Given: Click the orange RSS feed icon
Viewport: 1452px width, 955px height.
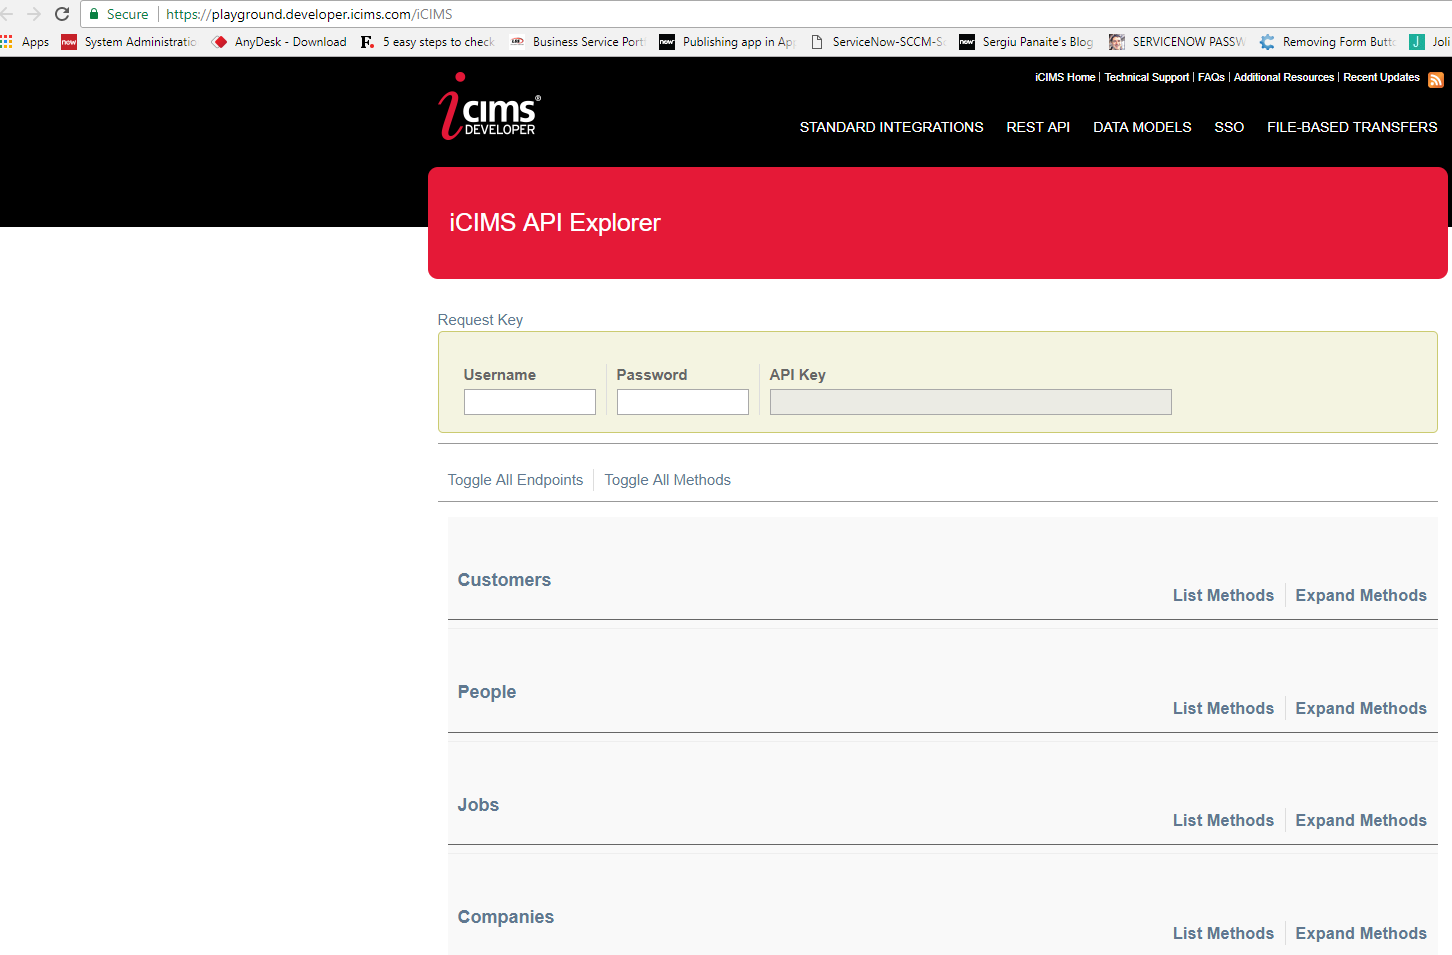Looking at the screenshot, I should pyautogui.click(x=1436, y=80).
